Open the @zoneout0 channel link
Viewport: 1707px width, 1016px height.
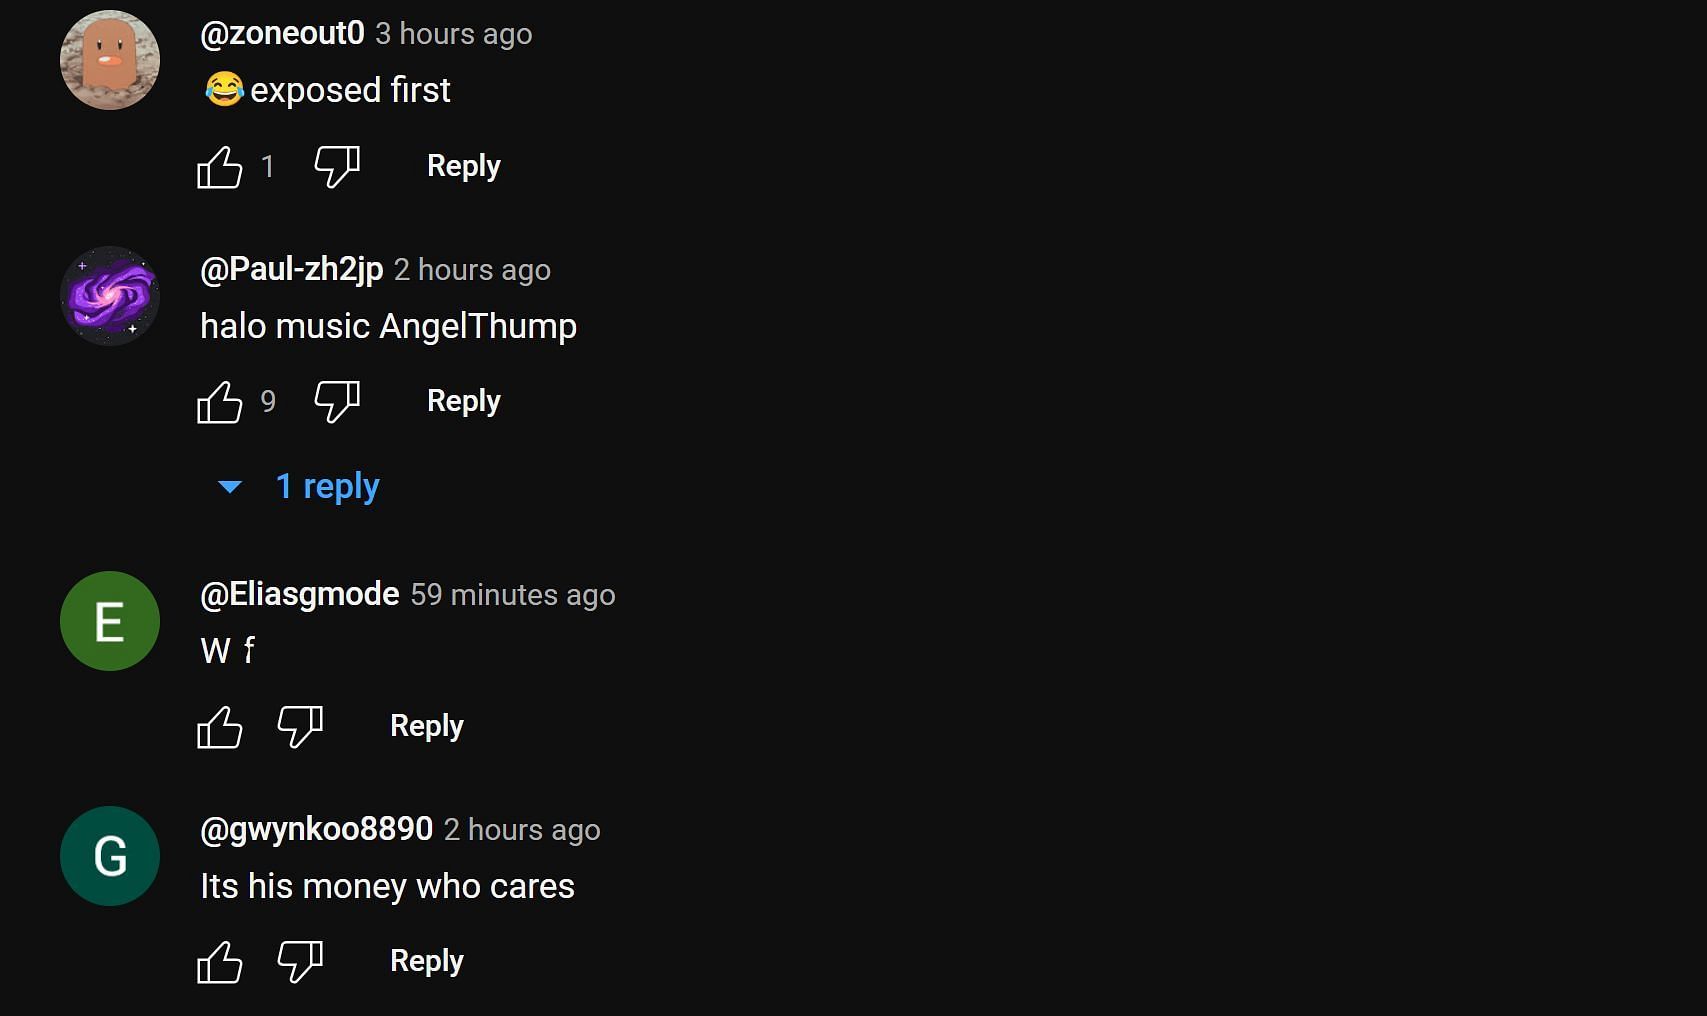pyautogui.click(x=282, y=33)
